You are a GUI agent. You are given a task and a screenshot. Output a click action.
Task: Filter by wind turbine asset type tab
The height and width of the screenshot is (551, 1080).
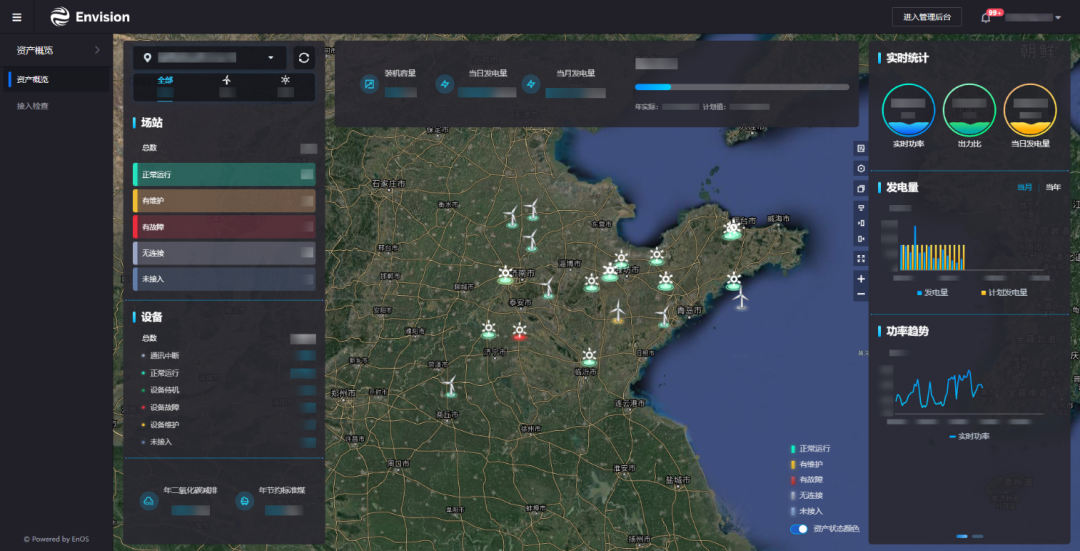click(x=226, y=80)
